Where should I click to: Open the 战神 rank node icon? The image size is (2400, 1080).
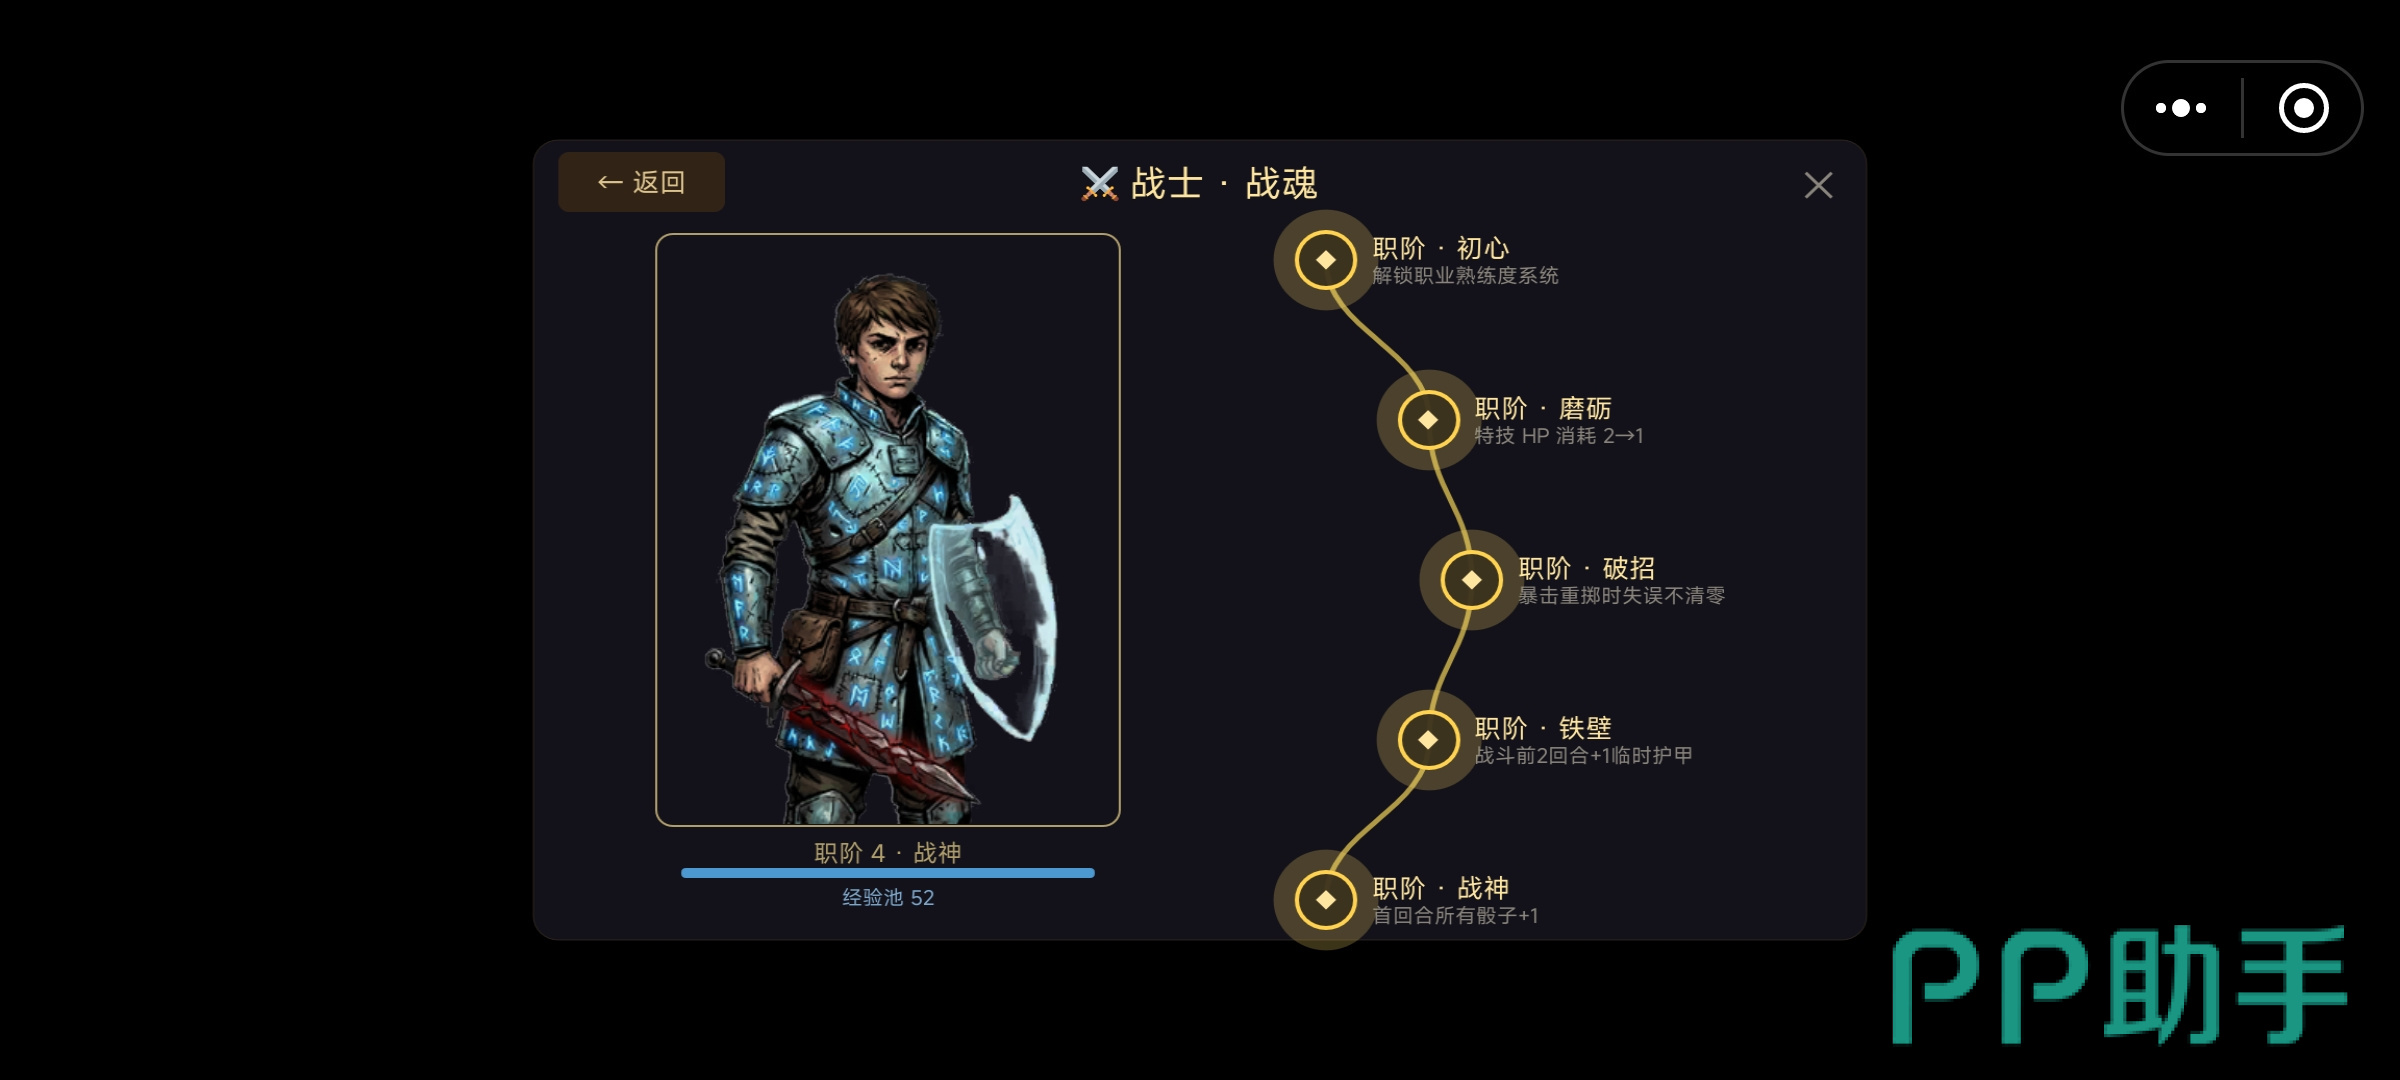pos(1325,900)
